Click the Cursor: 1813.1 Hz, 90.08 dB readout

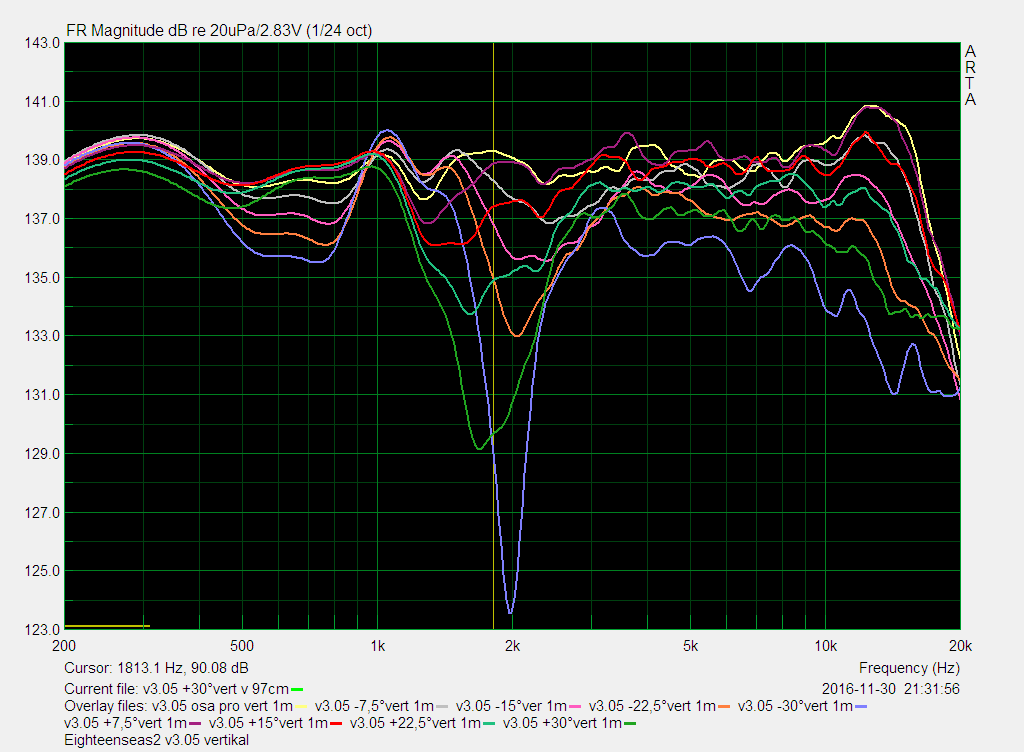(x=156, y=668)
